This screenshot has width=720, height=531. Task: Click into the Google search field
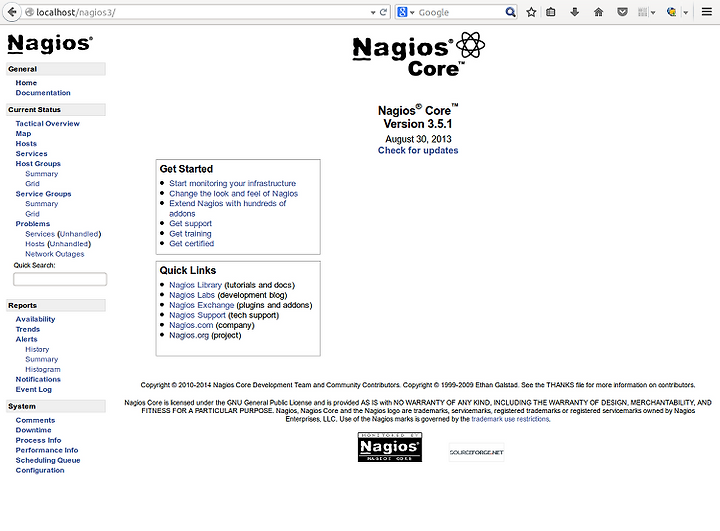click(x=459, y=12)
